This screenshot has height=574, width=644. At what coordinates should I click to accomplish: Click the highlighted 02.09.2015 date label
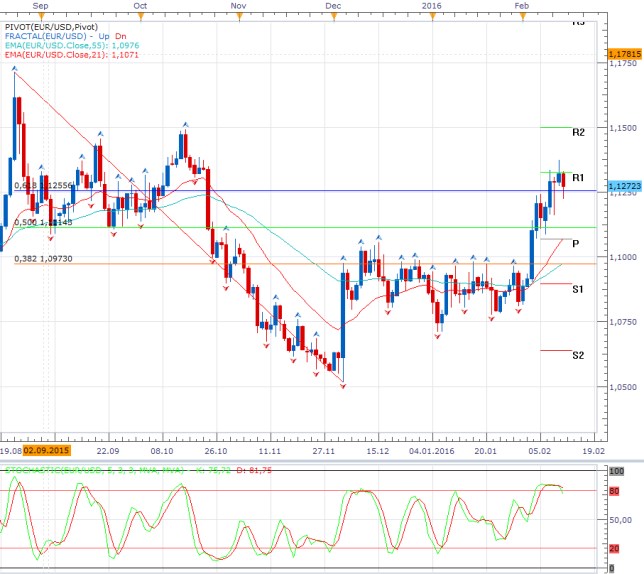click(x=46, y=451)
